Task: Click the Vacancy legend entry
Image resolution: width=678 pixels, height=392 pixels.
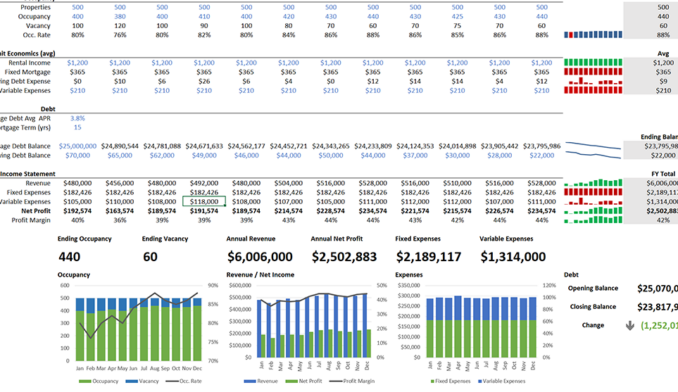Action: click(x=142, y=381)
